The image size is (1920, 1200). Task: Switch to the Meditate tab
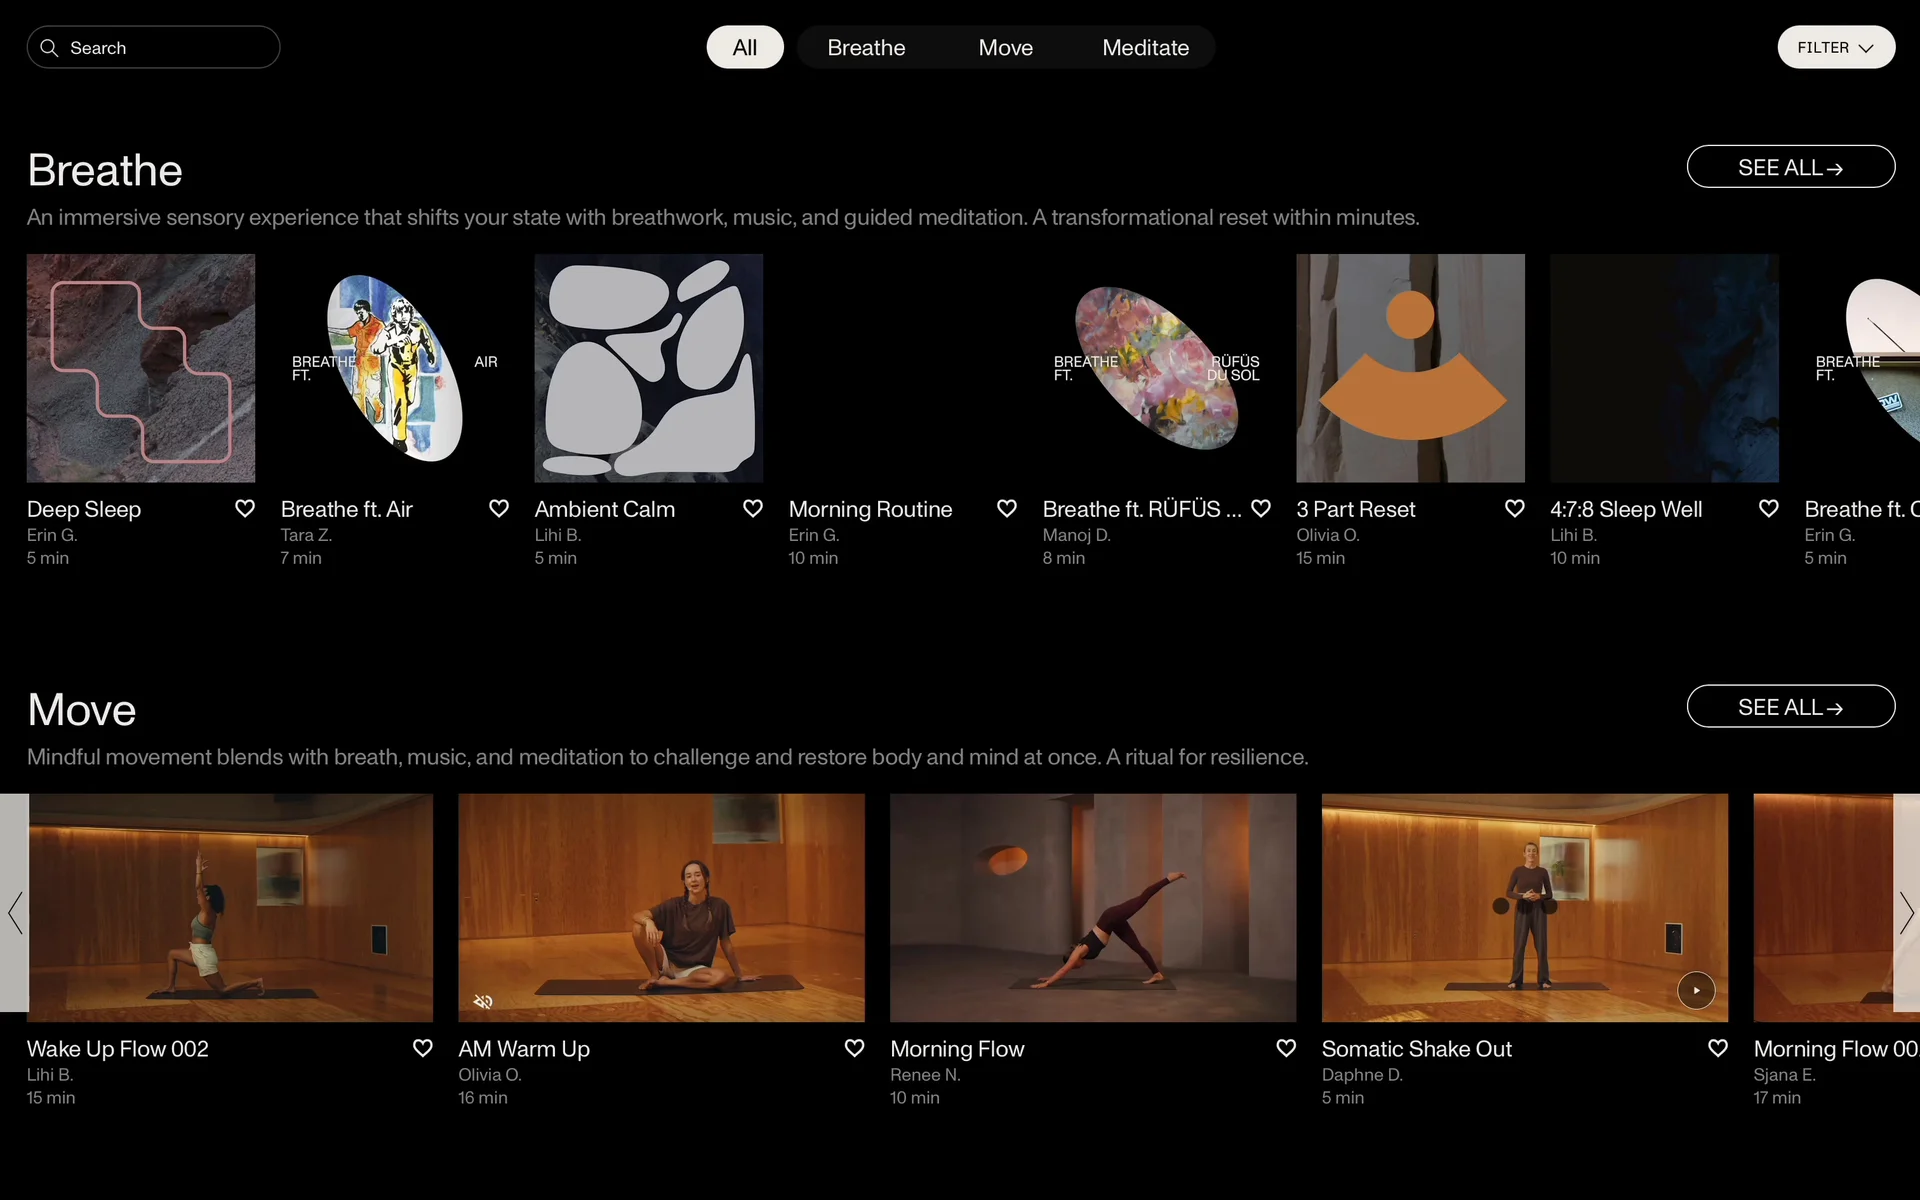click(1145, 48)
